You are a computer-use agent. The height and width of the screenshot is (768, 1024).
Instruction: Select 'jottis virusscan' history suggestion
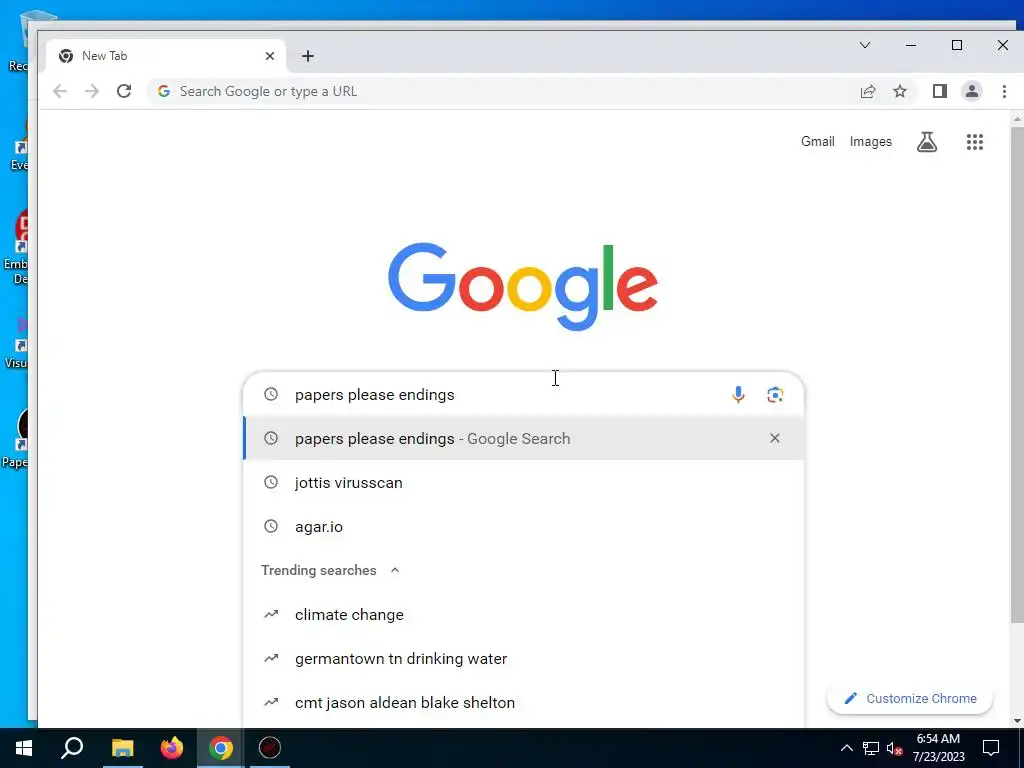(x=524, y=483)
